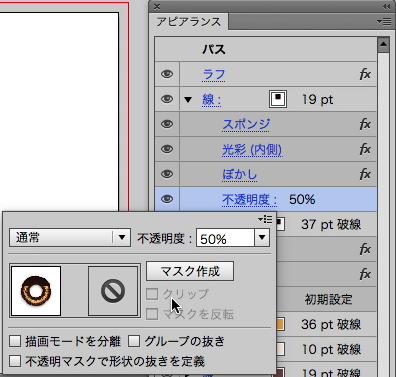The width and height of the screenshot is (396, 377).
Task: Click the 不透明度: link in the highlighted row
Action: click(x=250, y=200)
